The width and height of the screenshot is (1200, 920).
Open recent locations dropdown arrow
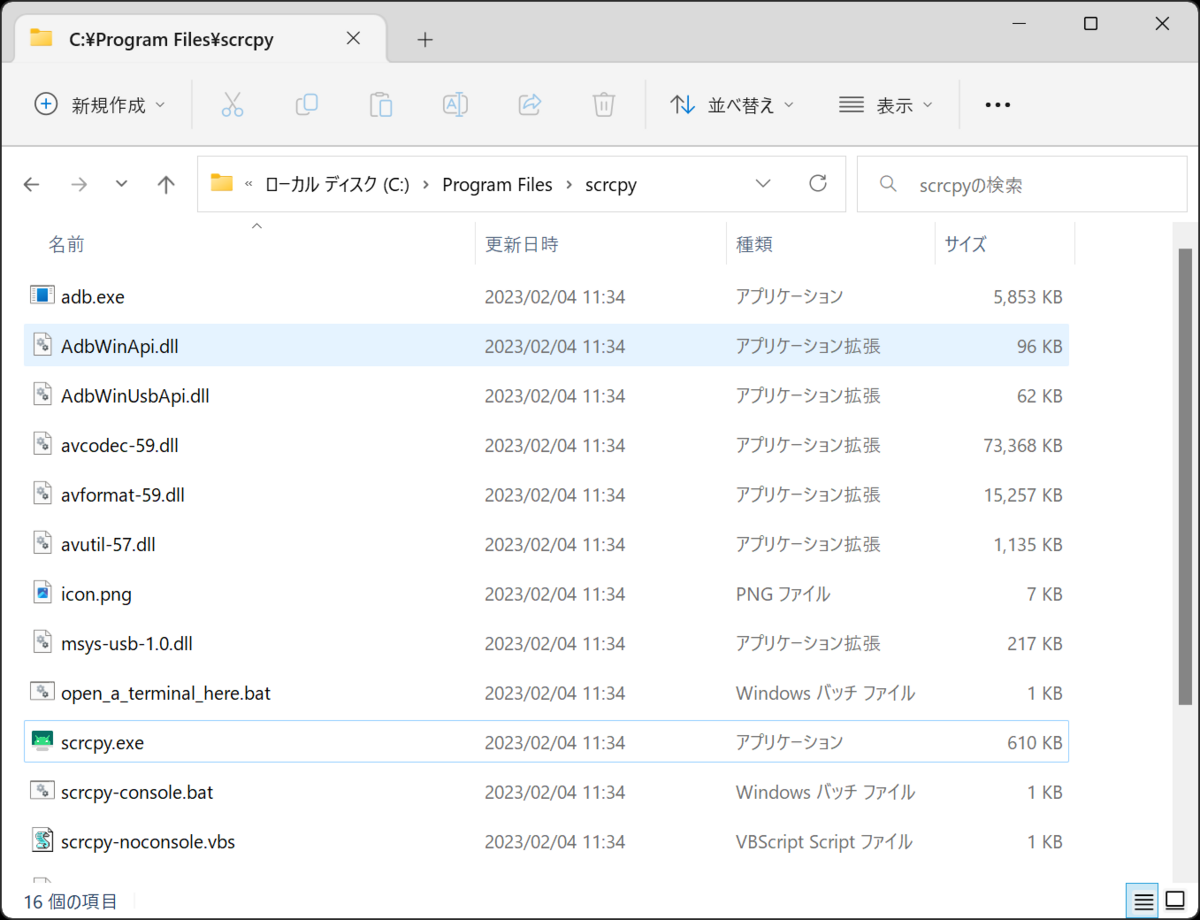click(122, 184)
